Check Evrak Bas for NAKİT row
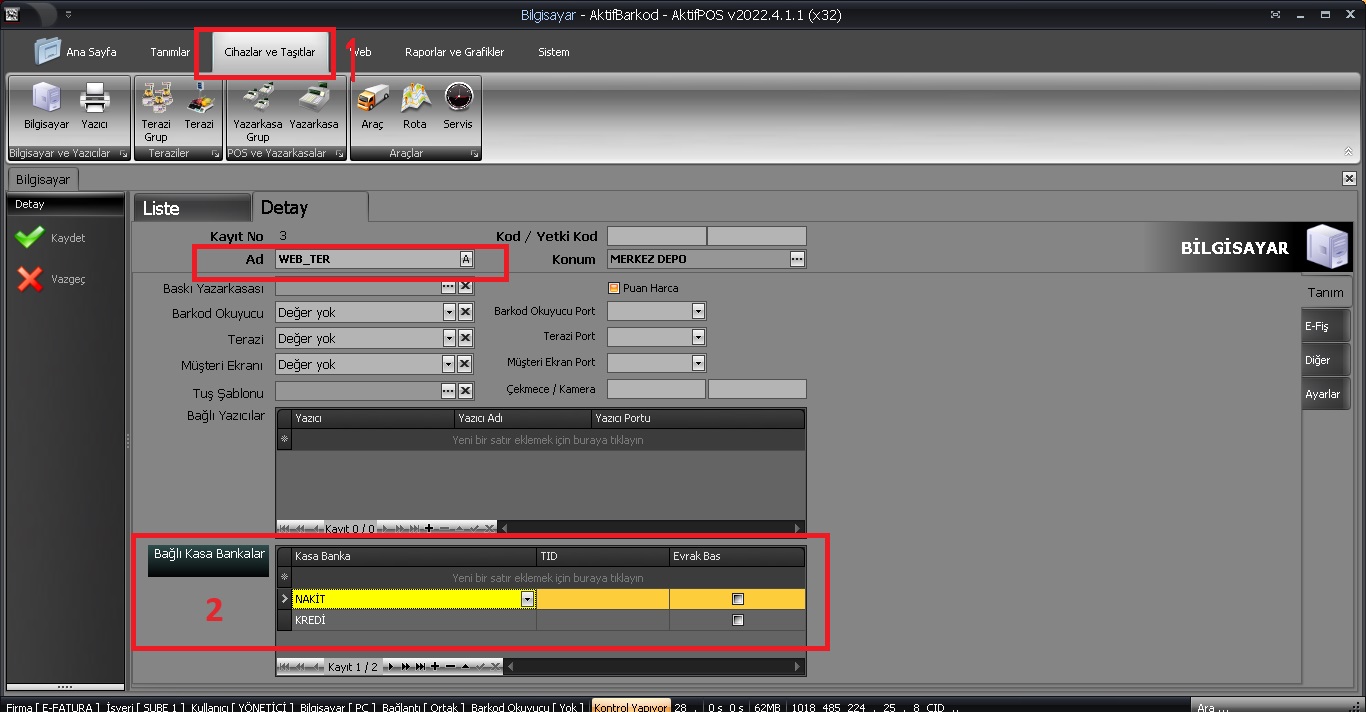 pos(738,599)
